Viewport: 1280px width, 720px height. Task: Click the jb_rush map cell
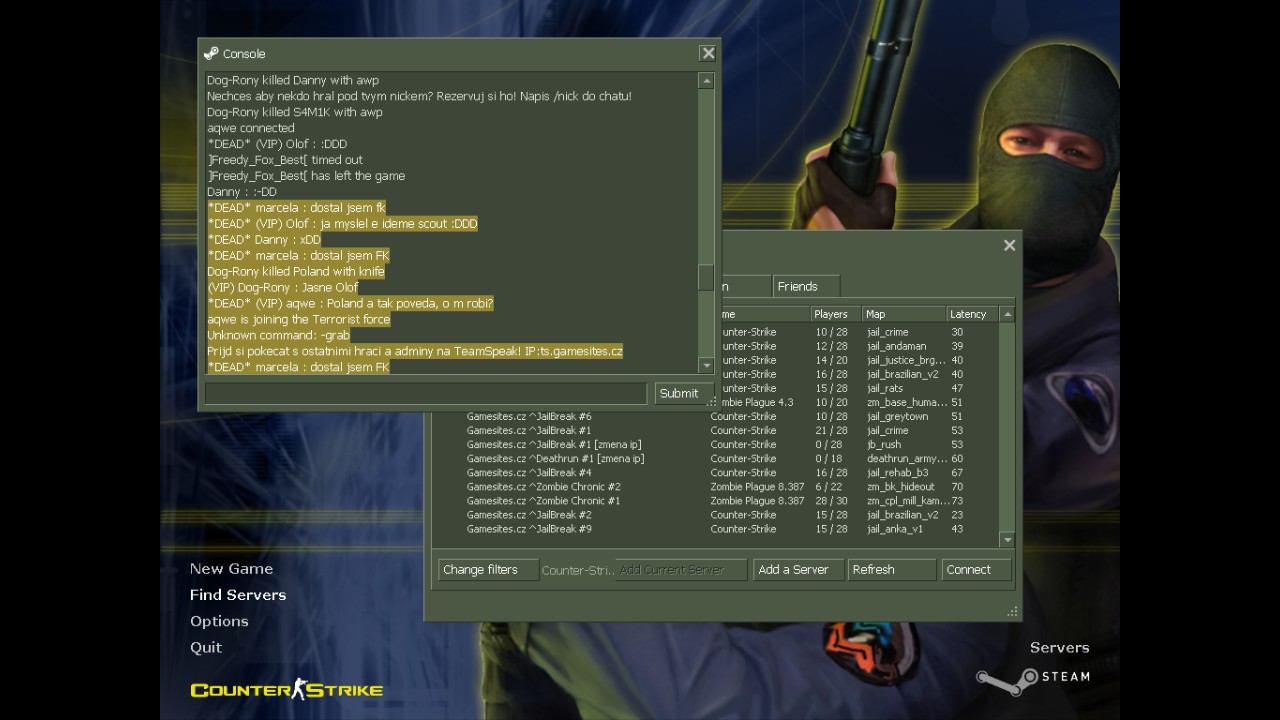[x=884, y=444]
